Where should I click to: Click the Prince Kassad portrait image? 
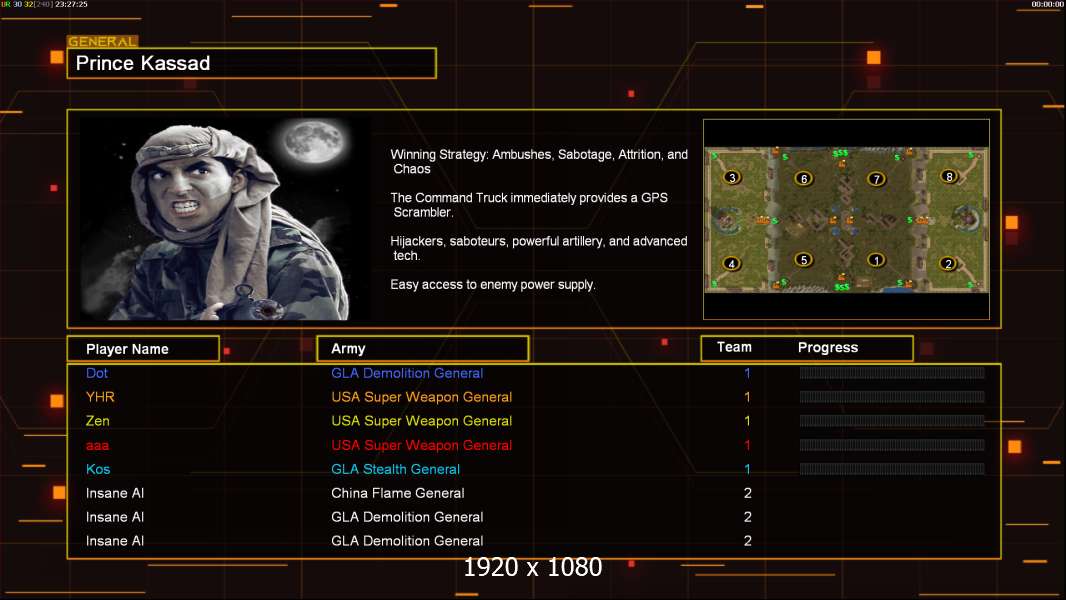point(226,219)
